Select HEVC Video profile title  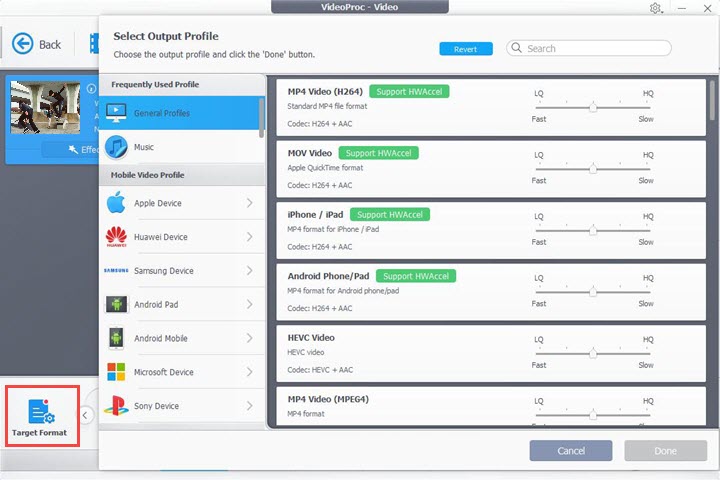click(311, 338)
